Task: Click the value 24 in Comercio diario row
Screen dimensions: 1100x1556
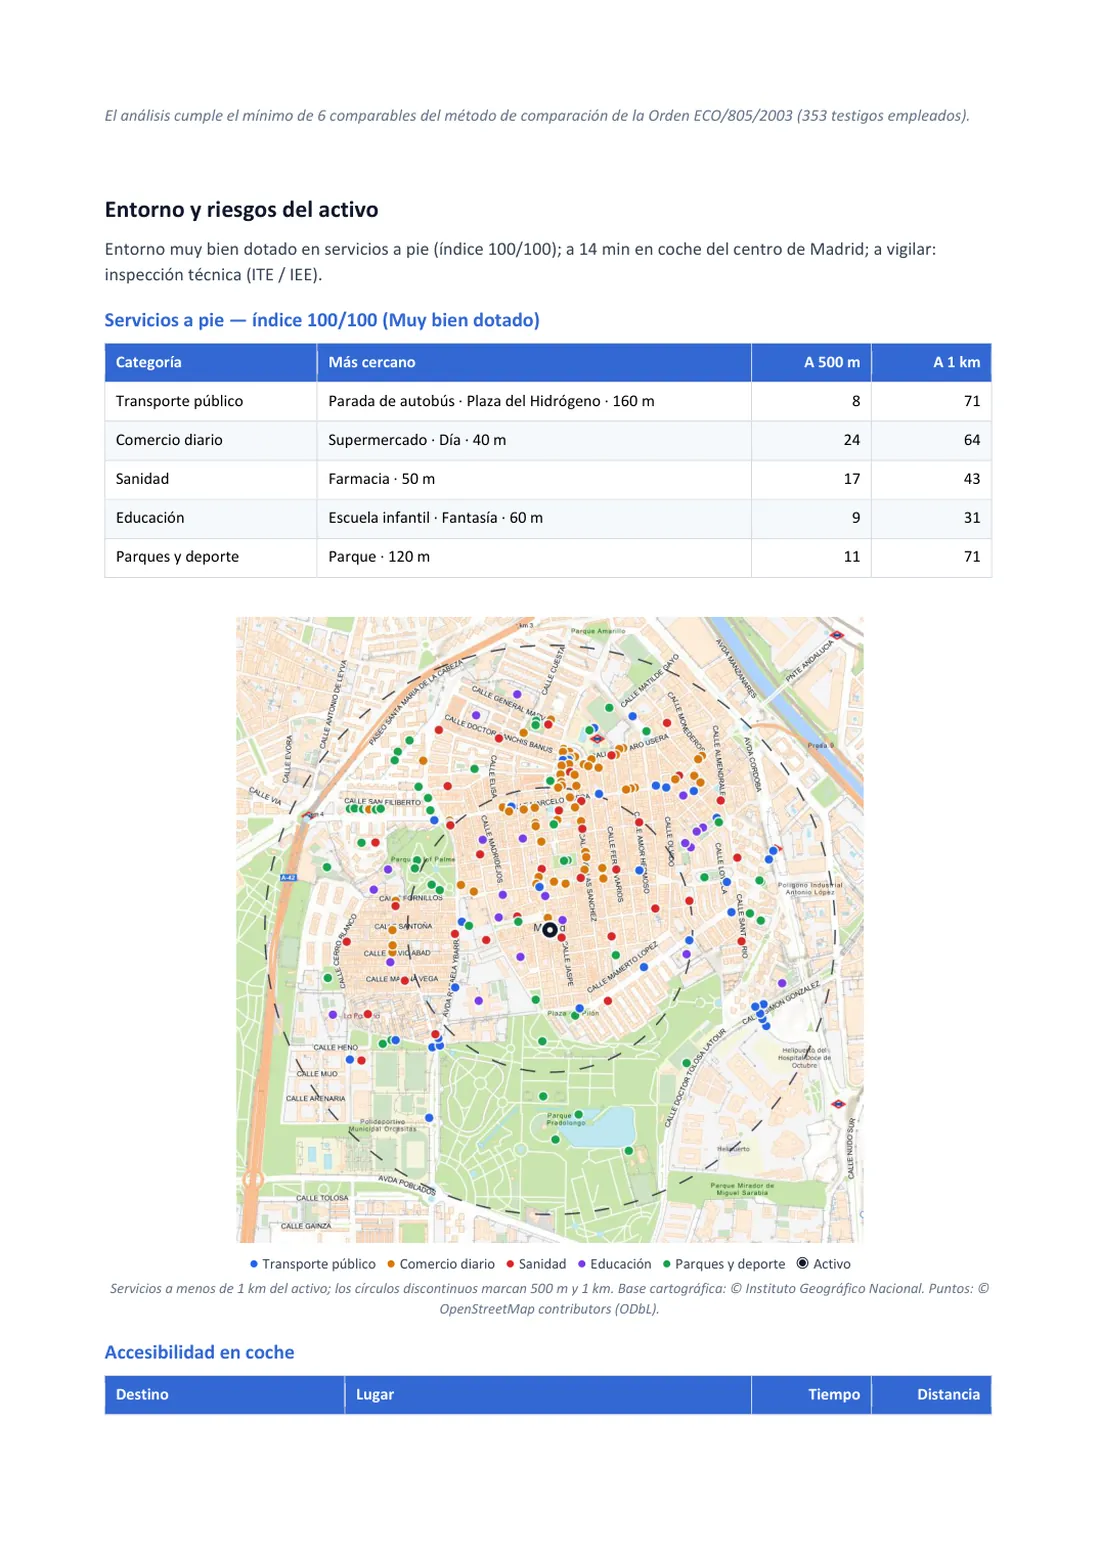Action: [x=852, y=440]
